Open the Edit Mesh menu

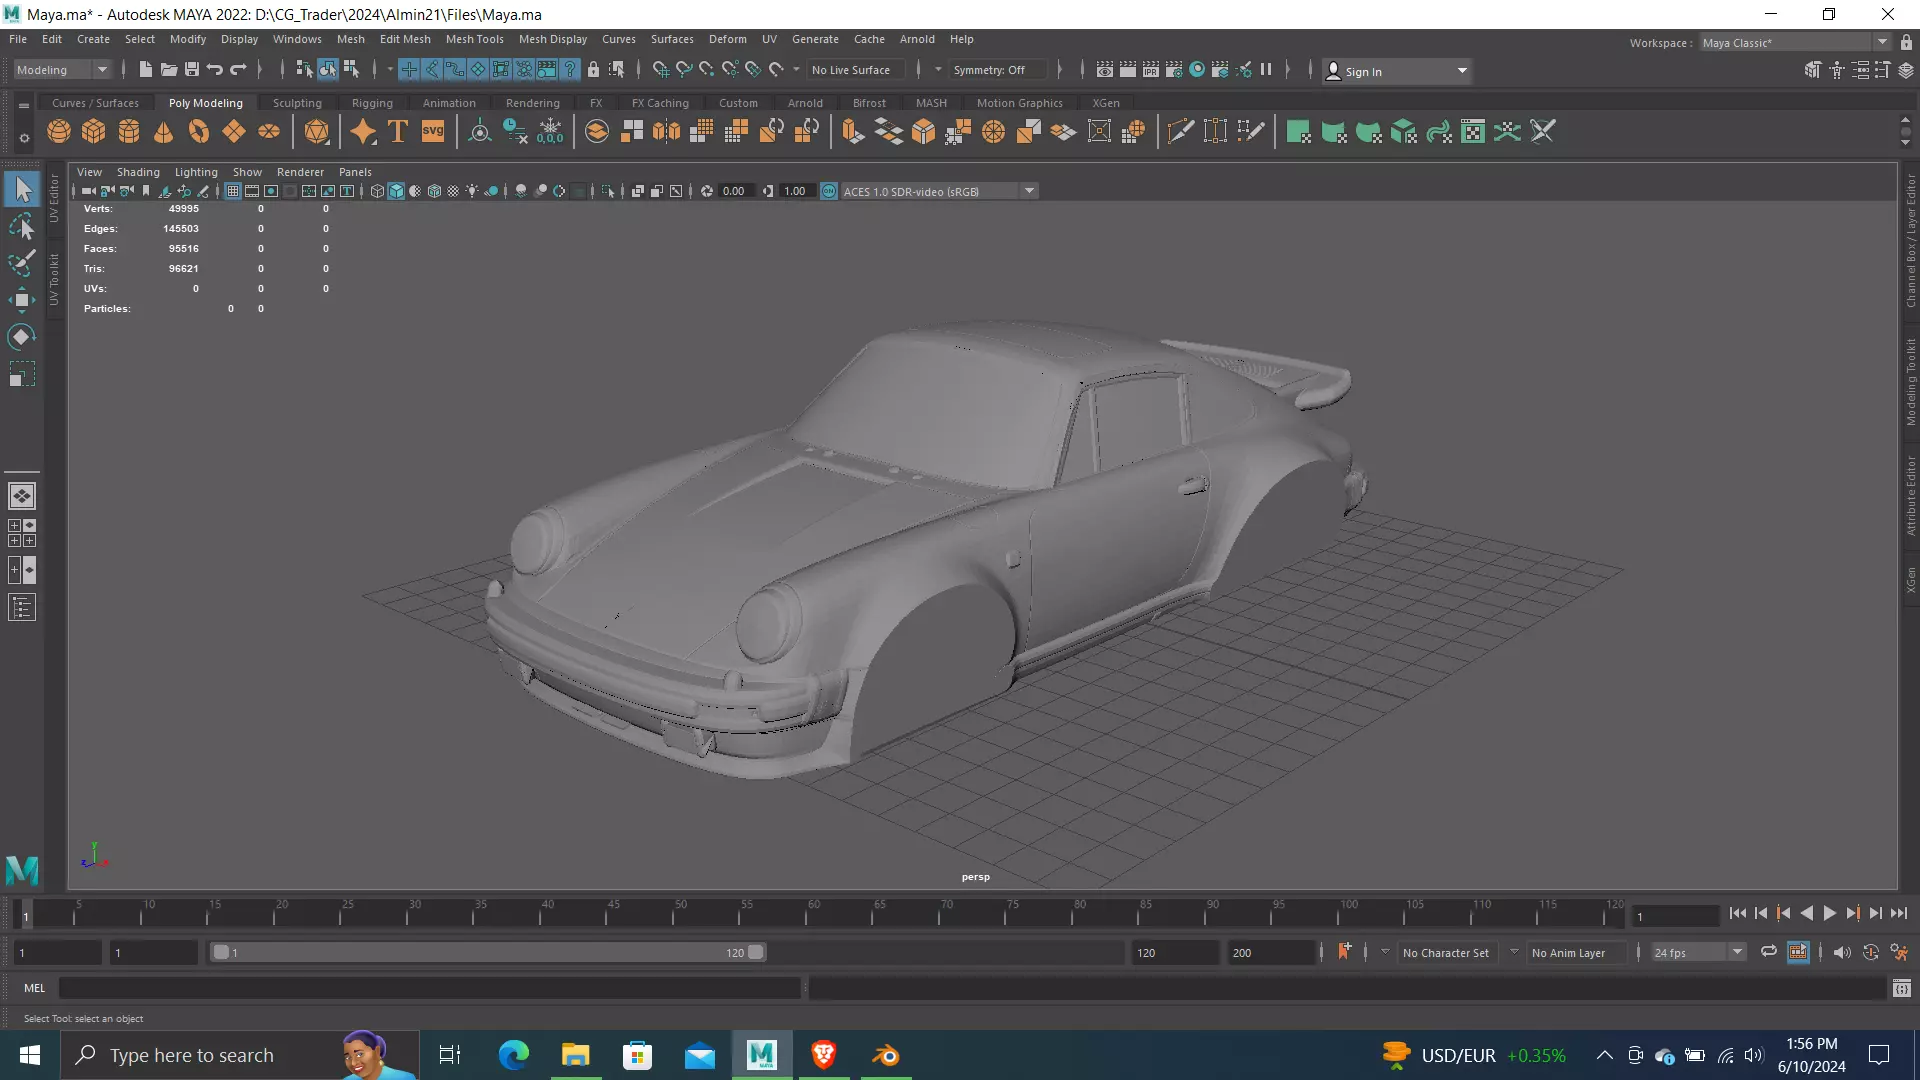(405, 39)
